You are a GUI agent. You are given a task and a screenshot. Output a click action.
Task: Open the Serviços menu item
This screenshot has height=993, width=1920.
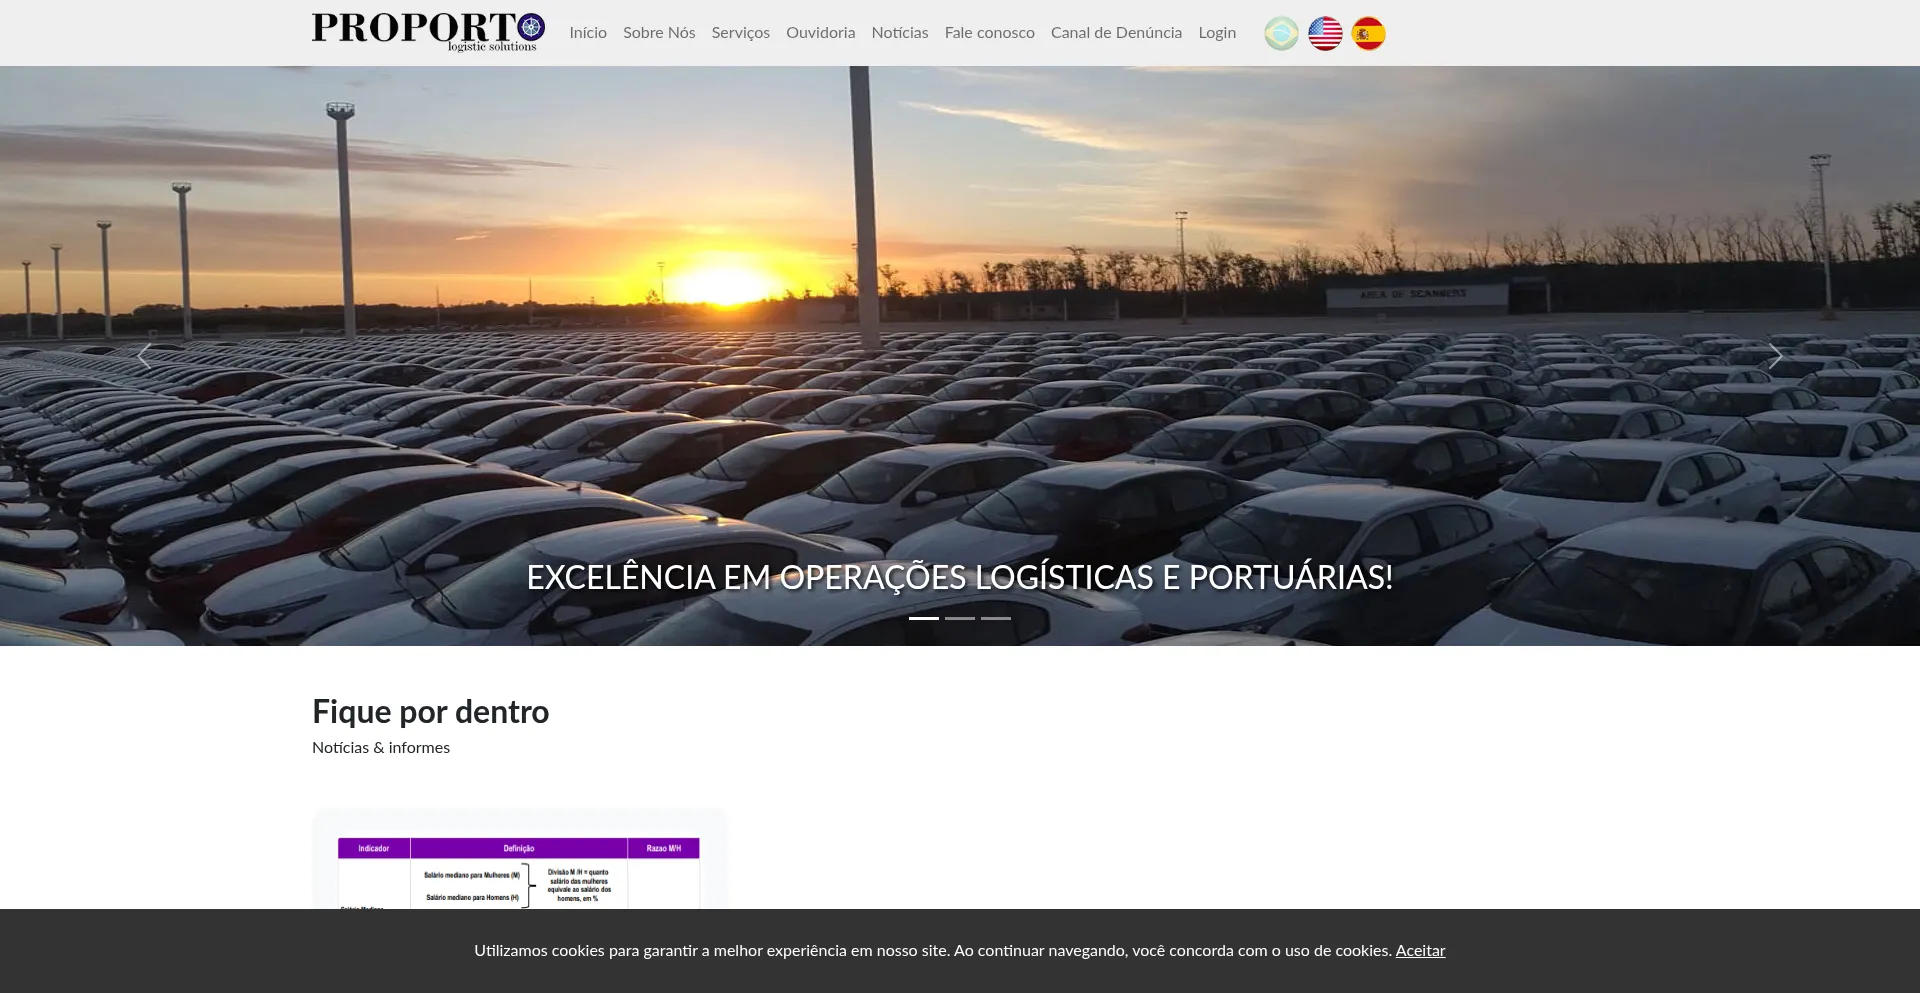click(x=741, y=33)
